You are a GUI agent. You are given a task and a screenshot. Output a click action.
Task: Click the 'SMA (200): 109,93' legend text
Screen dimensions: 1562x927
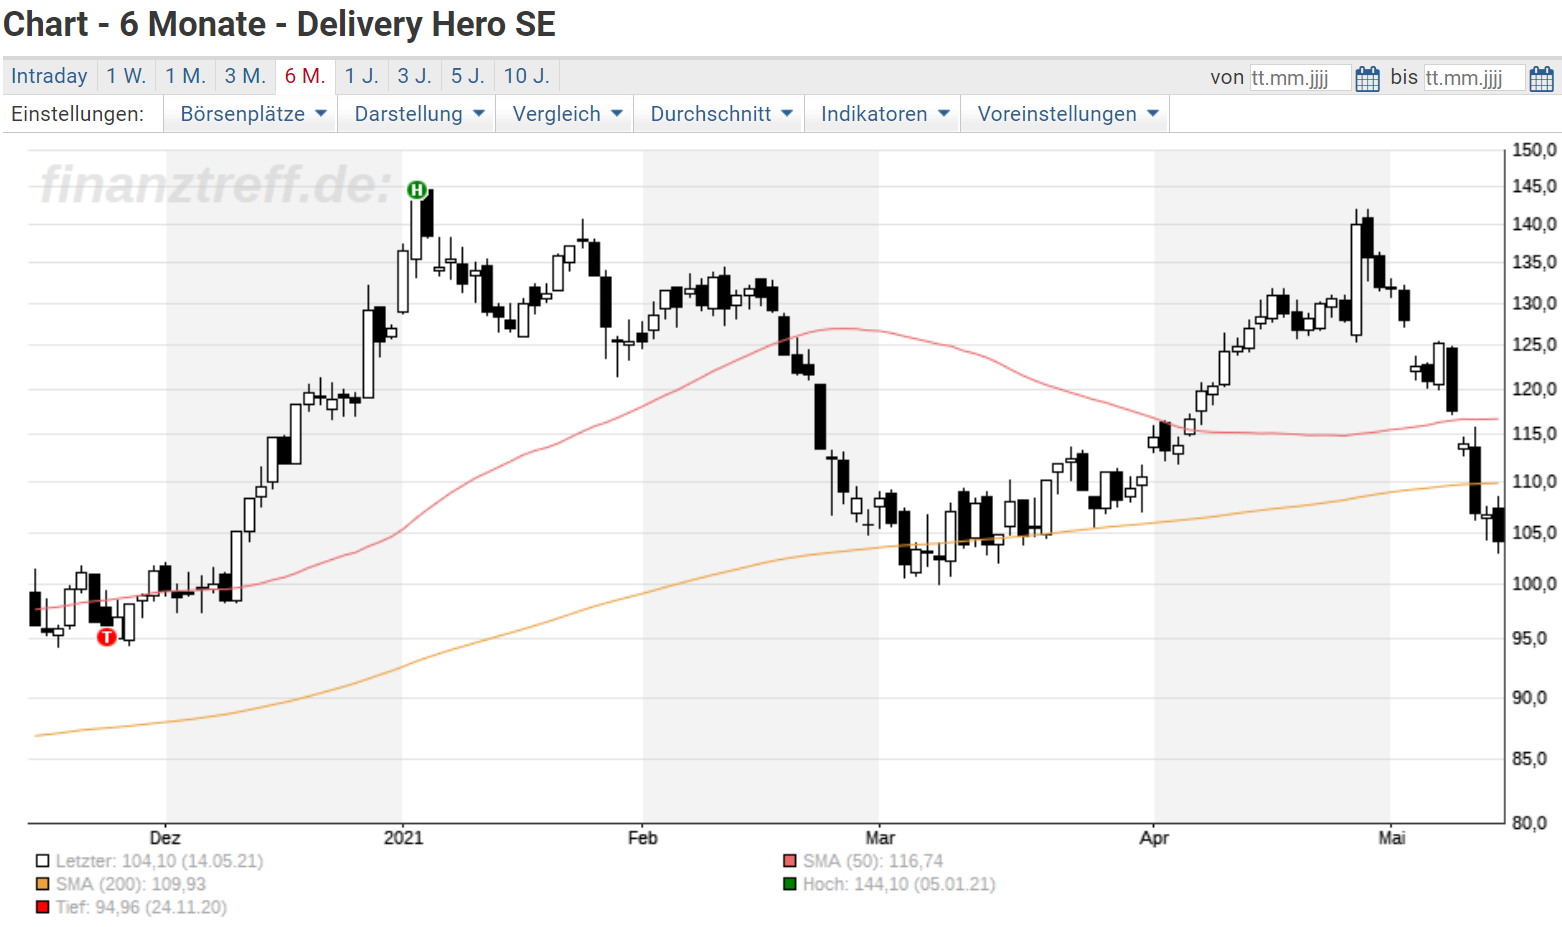click(x=131, y=884)
